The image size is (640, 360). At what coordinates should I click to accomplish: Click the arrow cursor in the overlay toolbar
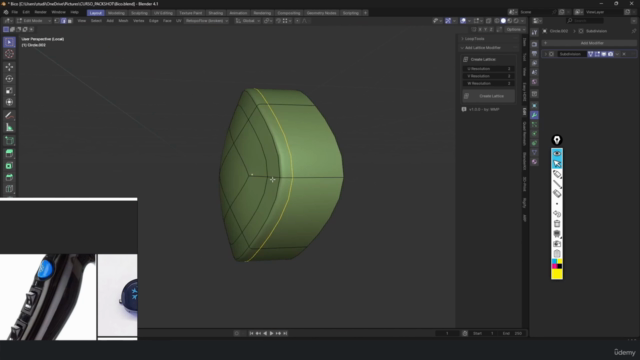tap(557, 164)
